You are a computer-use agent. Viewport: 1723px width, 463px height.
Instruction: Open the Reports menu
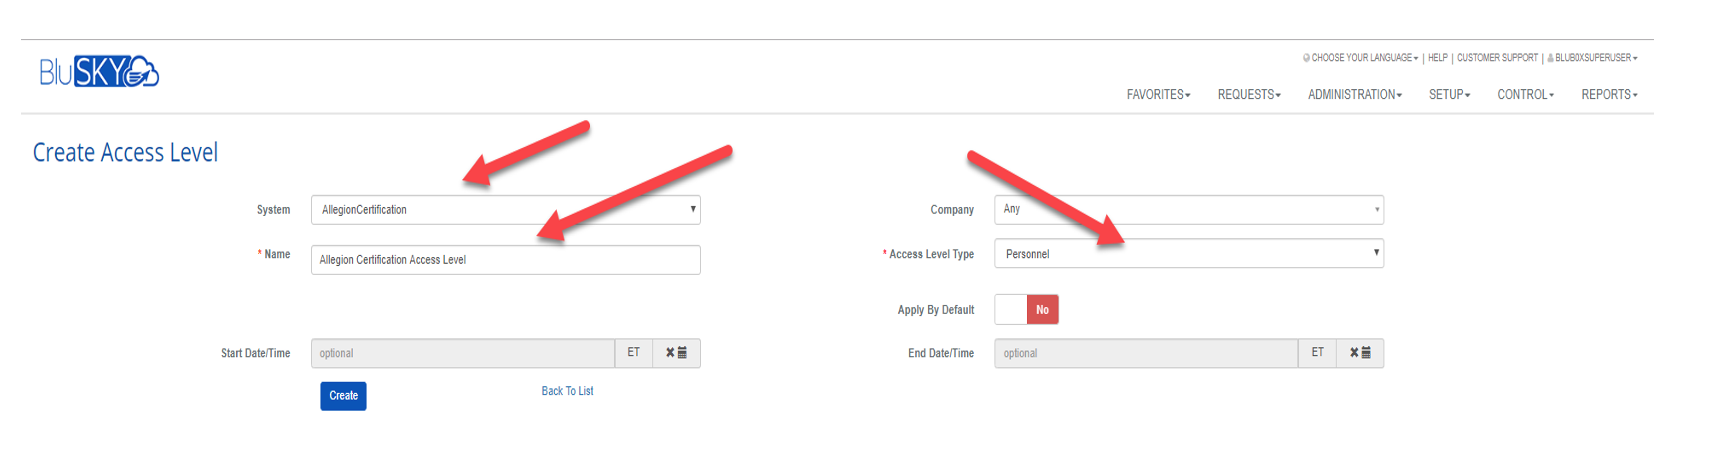pos(1608,95)
